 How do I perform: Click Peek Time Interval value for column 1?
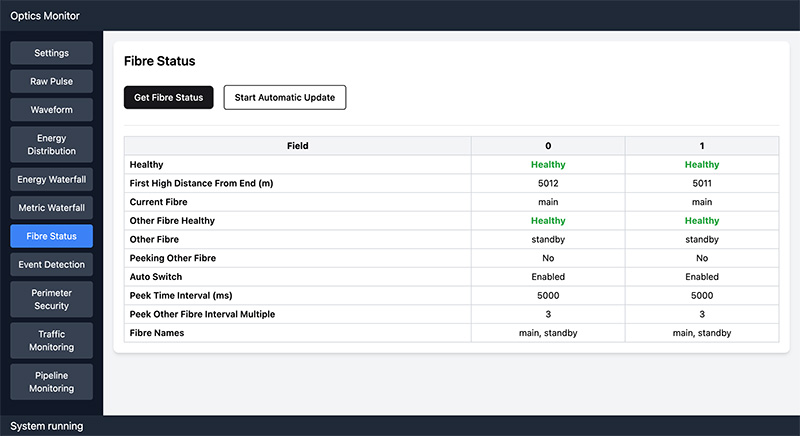click(701, 296)
